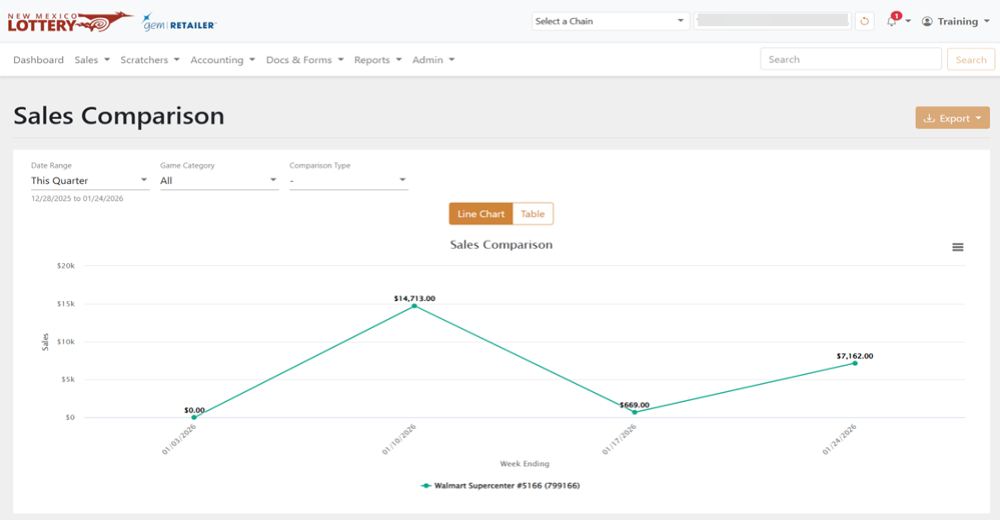Switch to Line Chart view
Image resolution: width=1000 pixels, height=520 pixels.
click(481, 214)
